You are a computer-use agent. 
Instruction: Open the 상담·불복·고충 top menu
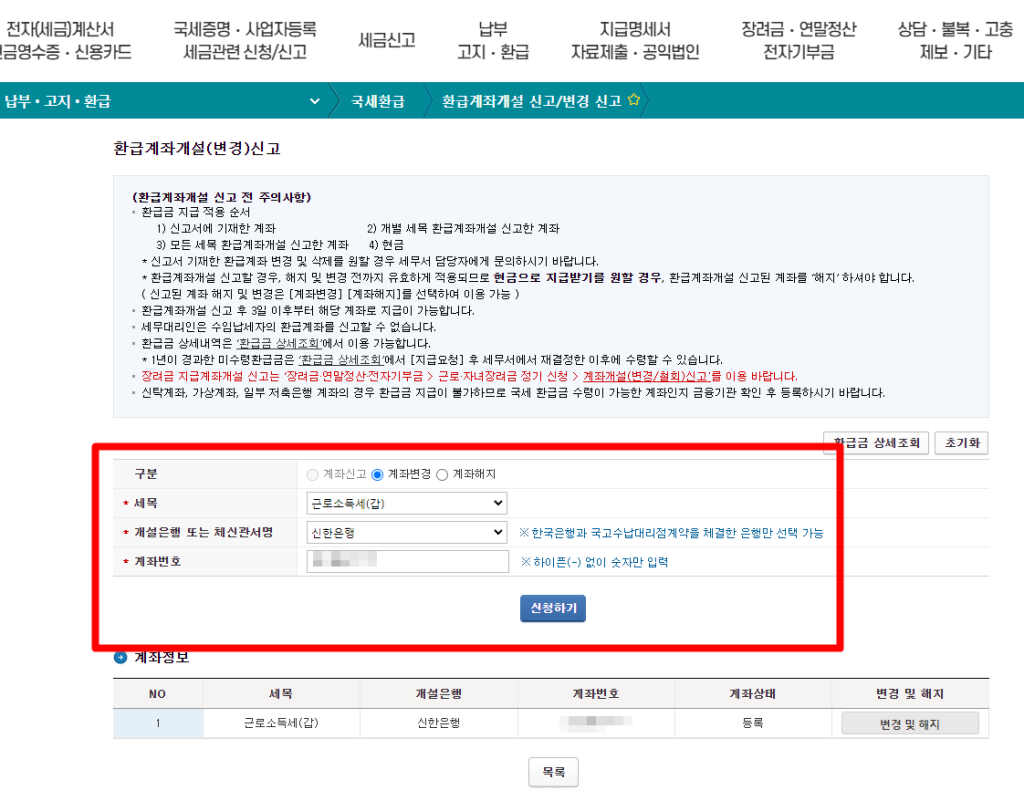tap(955, 40)
